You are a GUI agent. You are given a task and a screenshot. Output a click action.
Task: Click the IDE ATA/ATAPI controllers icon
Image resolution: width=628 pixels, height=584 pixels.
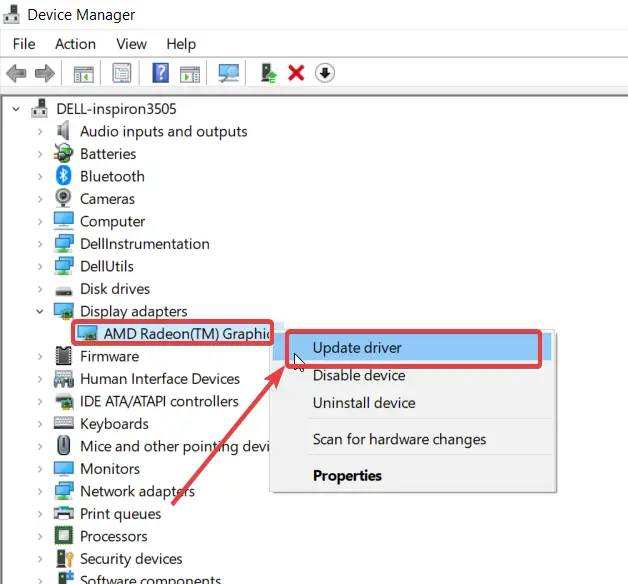click(64, 401)
